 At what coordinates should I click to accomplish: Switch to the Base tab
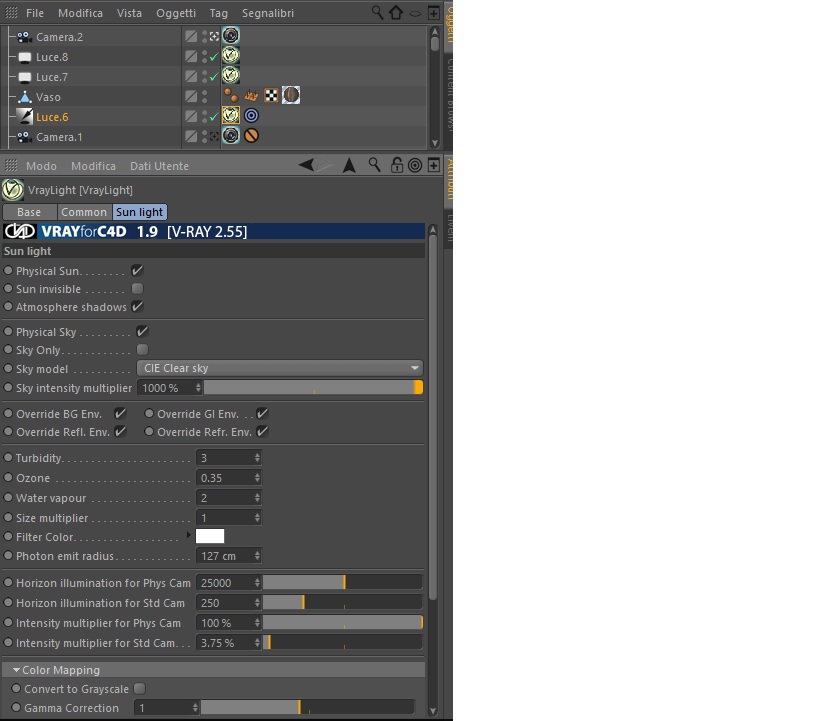29,212
